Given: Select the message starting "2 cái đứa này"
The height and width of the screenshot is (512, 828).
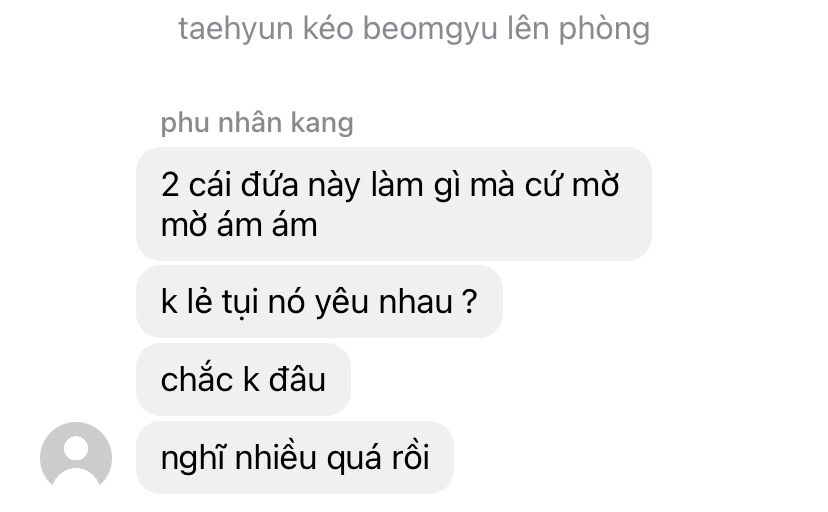Looking at the screenshot, I should [394, 204].
